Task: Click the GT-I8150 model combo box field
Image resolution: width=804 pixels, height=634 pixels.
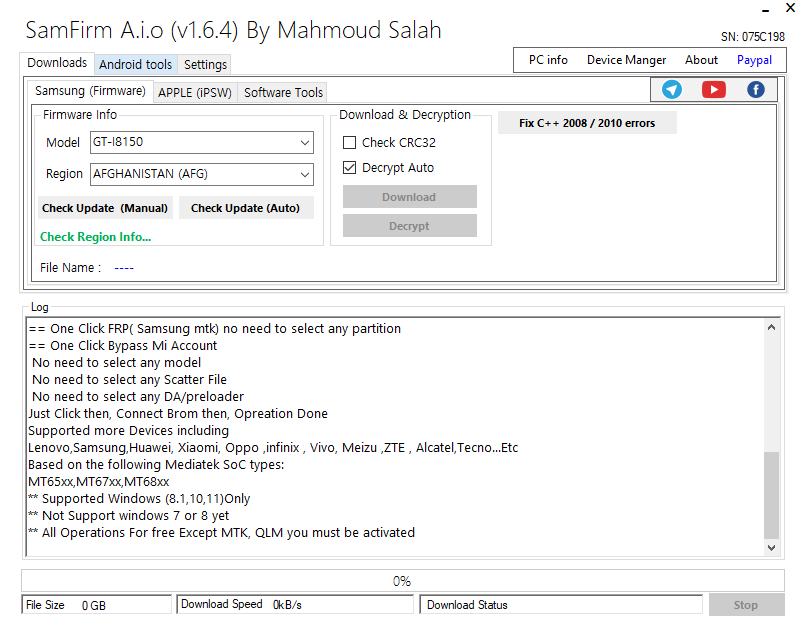Action: pos(202,143)
